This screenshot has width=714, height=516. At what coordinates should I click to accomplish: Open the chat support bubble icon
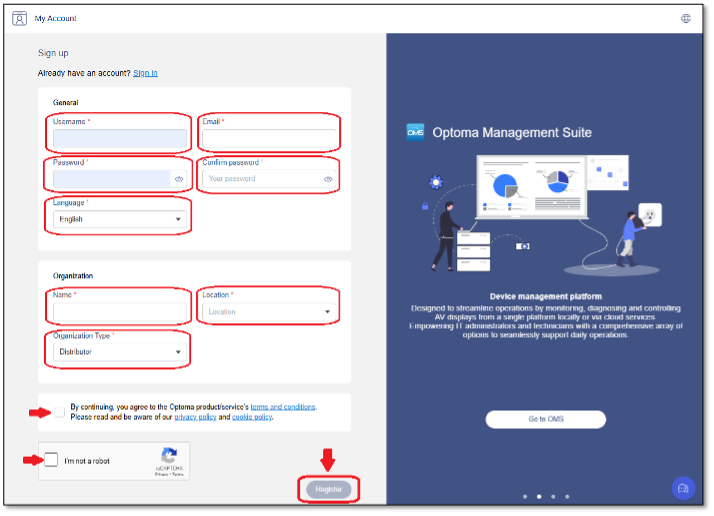(x=683, y=488)
